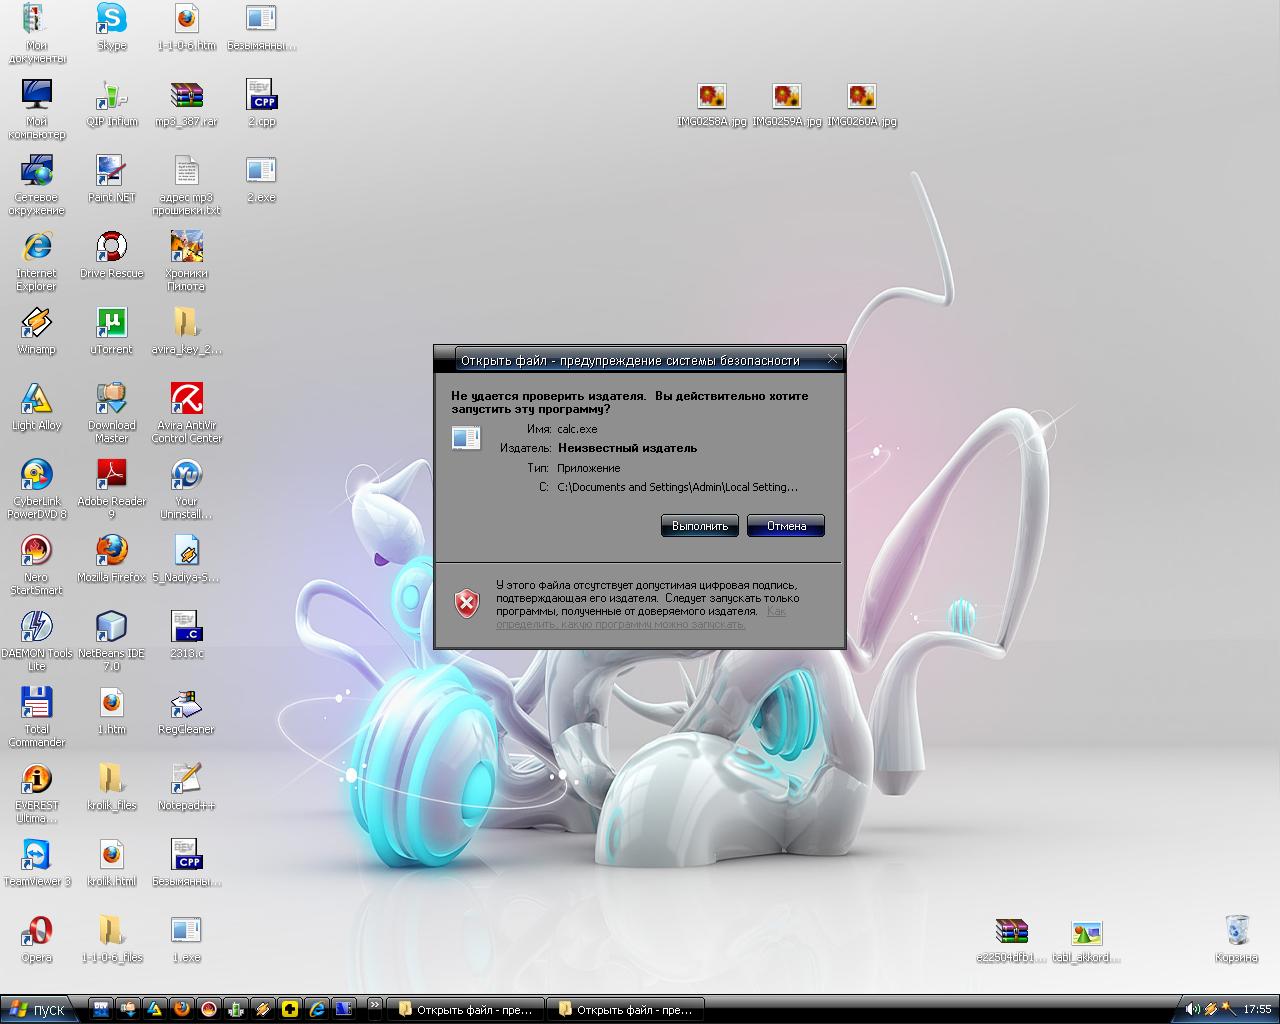Open volume control in system tray
This screenshot has height=1024, width=1280.
point(1193,1010)
